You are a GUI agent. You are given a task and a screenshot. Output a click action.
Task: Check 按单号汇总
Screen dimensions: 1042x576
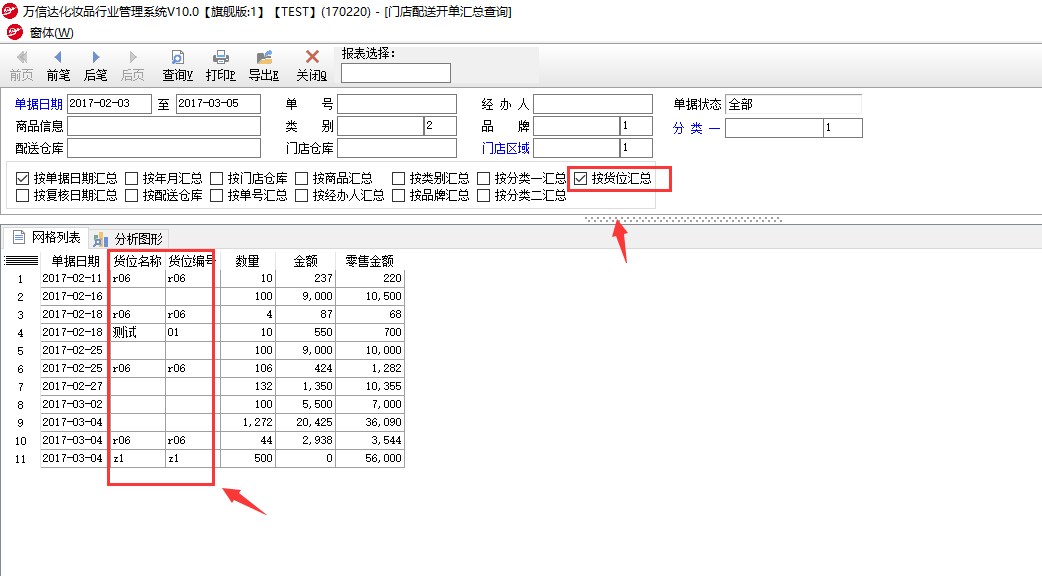(x=217, y=195)
